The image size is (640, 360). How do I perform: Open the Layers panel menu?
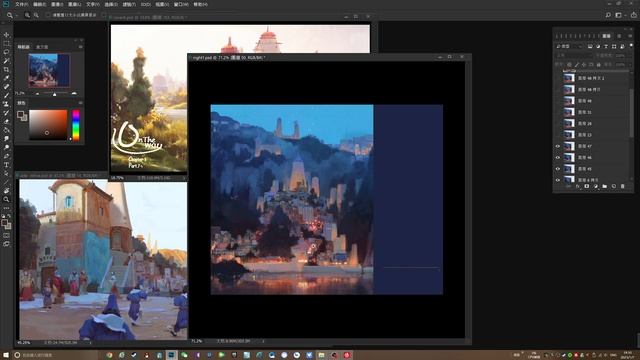point(630,36)
